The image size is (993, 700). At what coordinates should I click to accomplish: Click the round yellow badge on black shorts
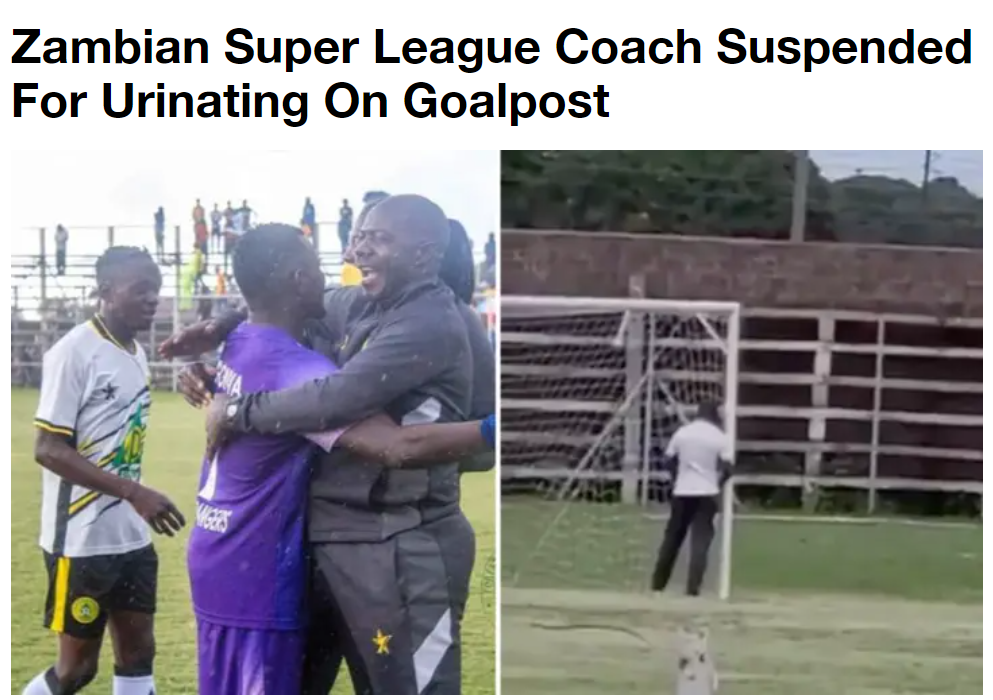coord(85,611)
